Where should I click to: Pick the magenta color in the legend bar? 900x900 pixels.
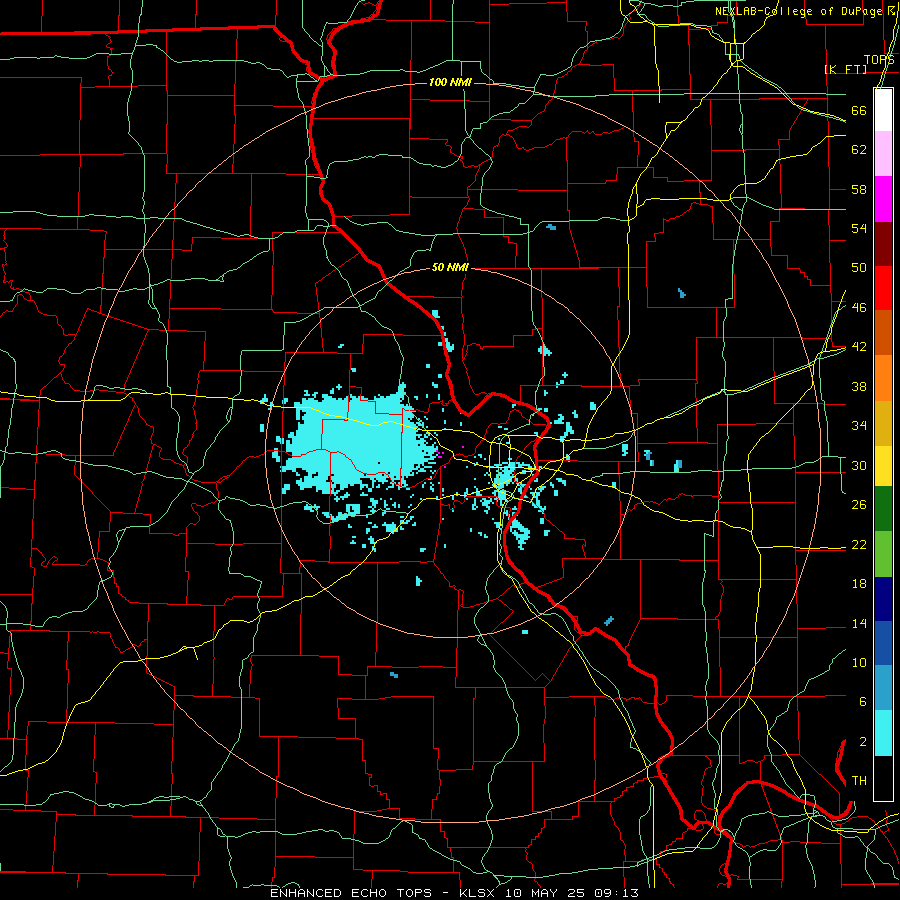(883, 199)
